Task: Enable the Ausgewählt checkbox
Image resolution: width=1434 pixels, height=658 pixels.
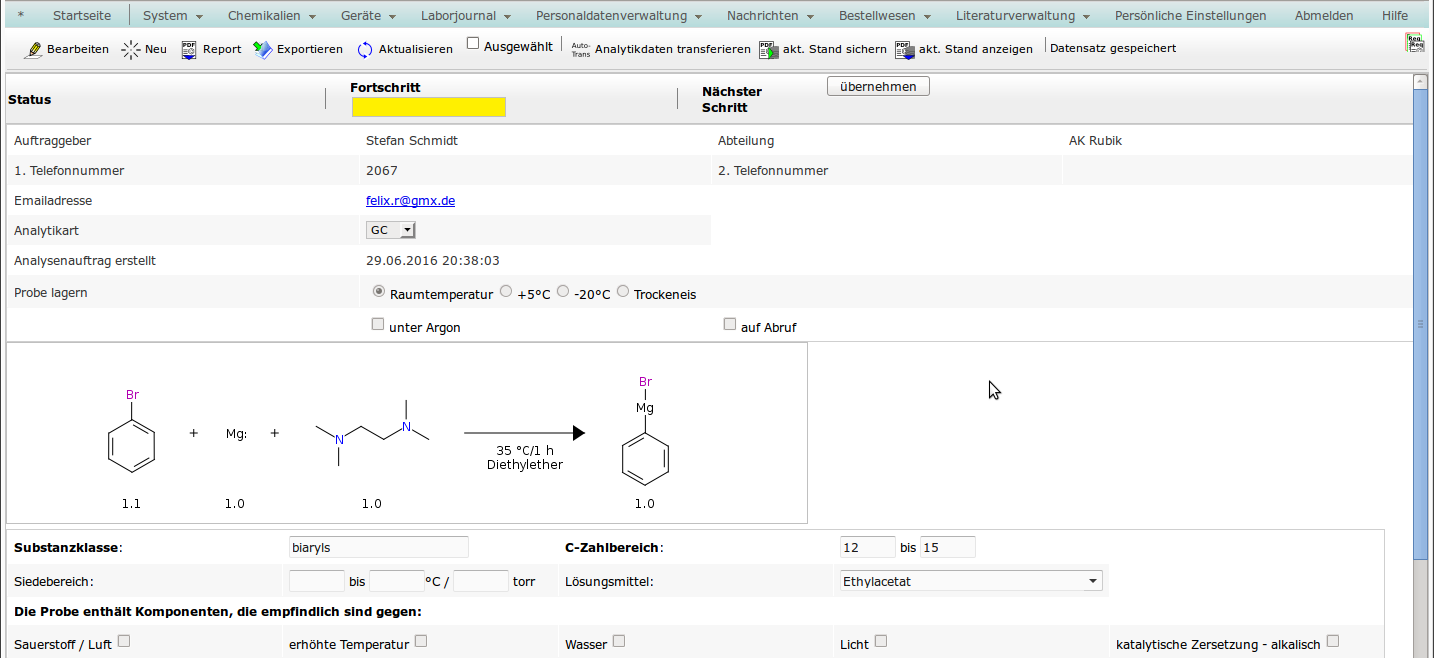Action: [x=474, y=45]
